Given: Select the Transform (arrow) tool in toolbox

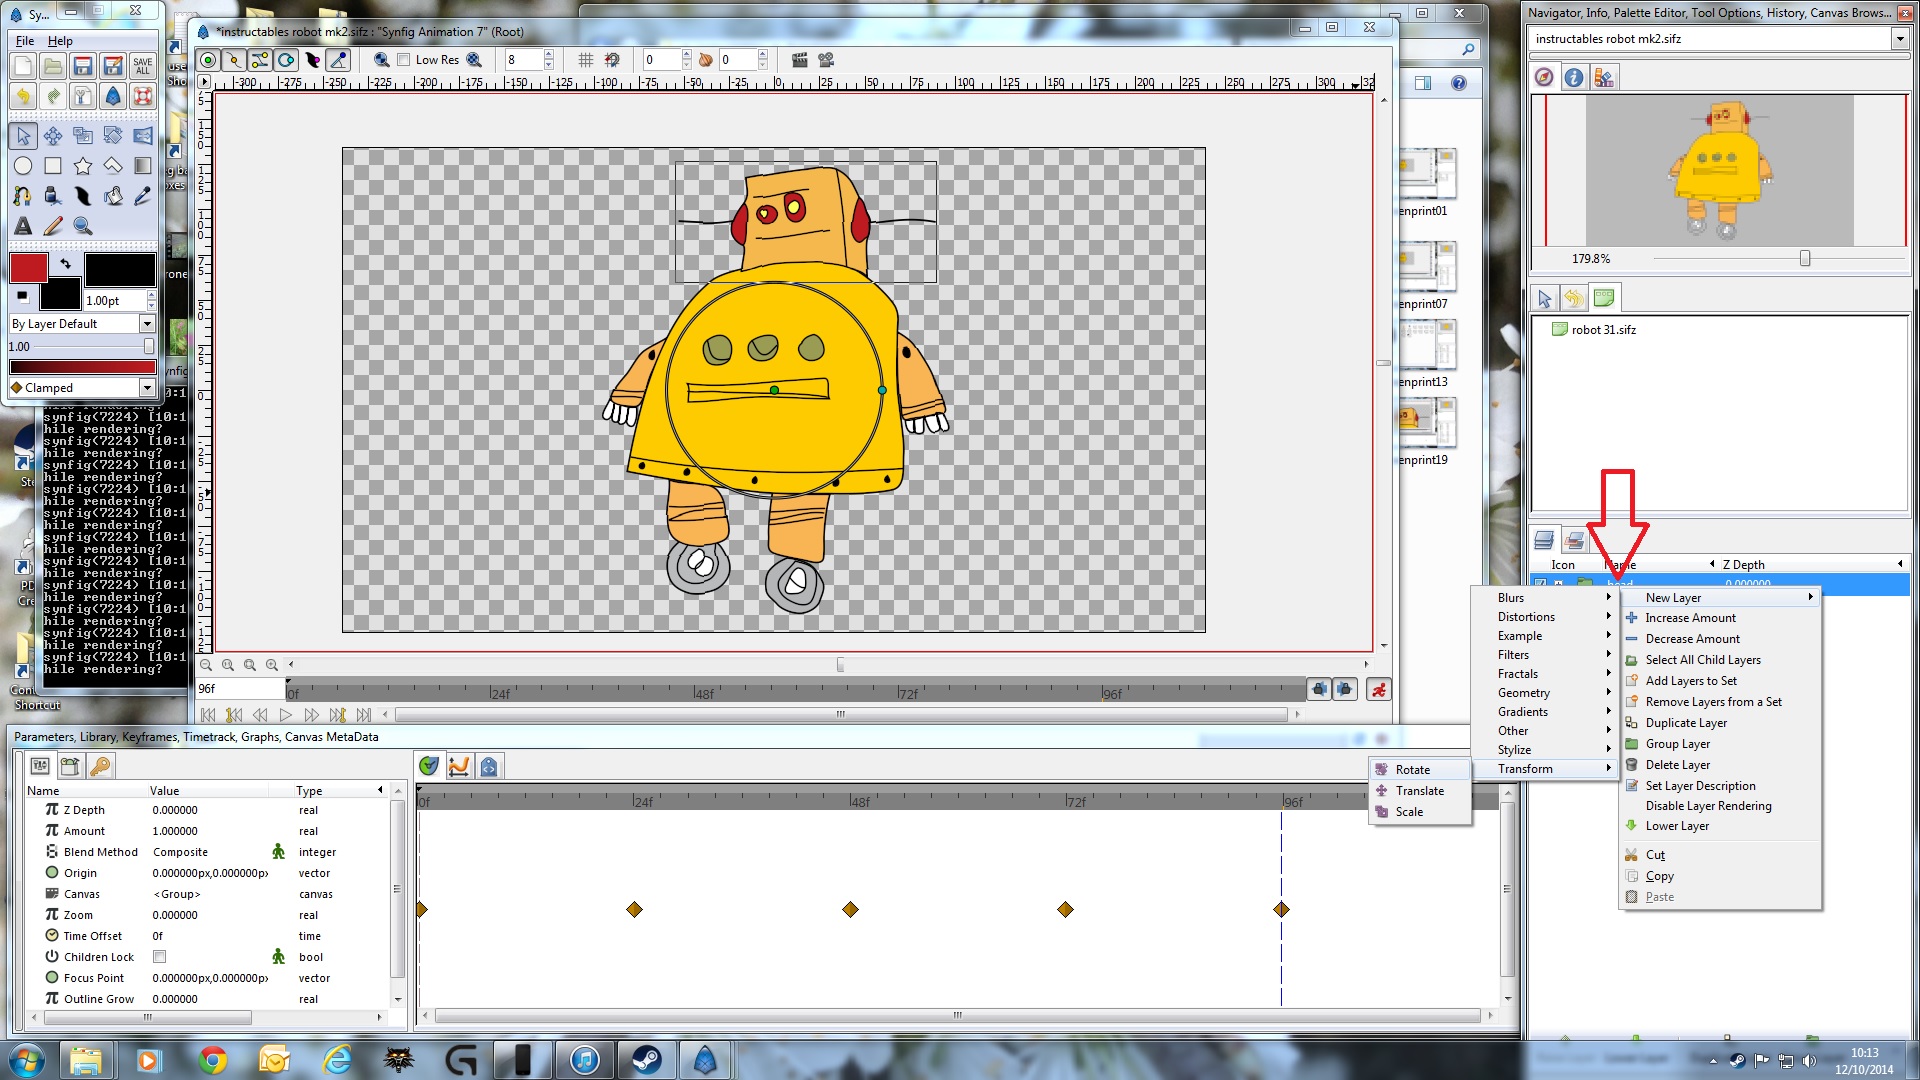Looking at the screenshot, I should (23, 136).
